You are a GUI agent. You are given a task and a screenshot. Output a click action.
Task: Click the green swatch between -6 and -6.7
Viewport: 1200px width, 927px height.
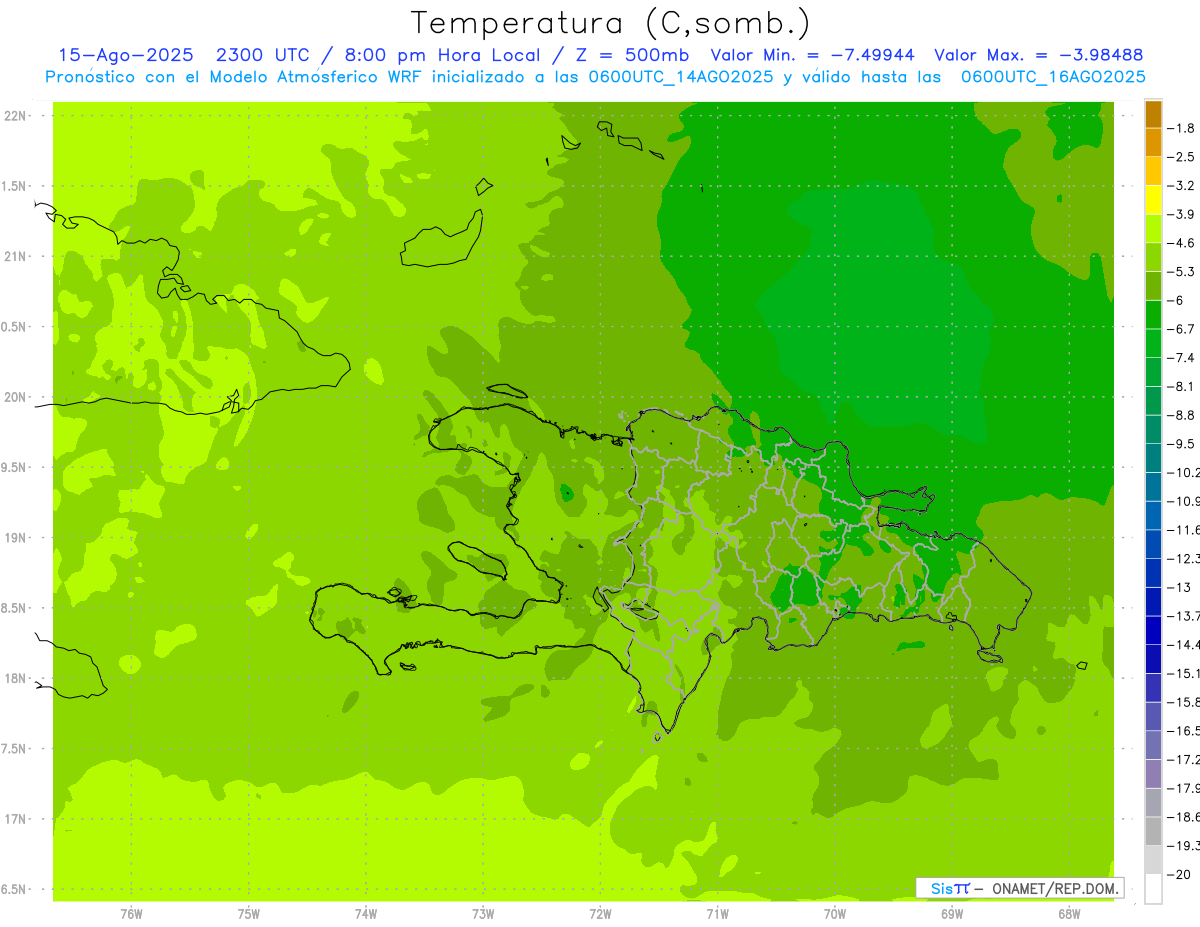pyautogui.click(x=1153, y=314)
